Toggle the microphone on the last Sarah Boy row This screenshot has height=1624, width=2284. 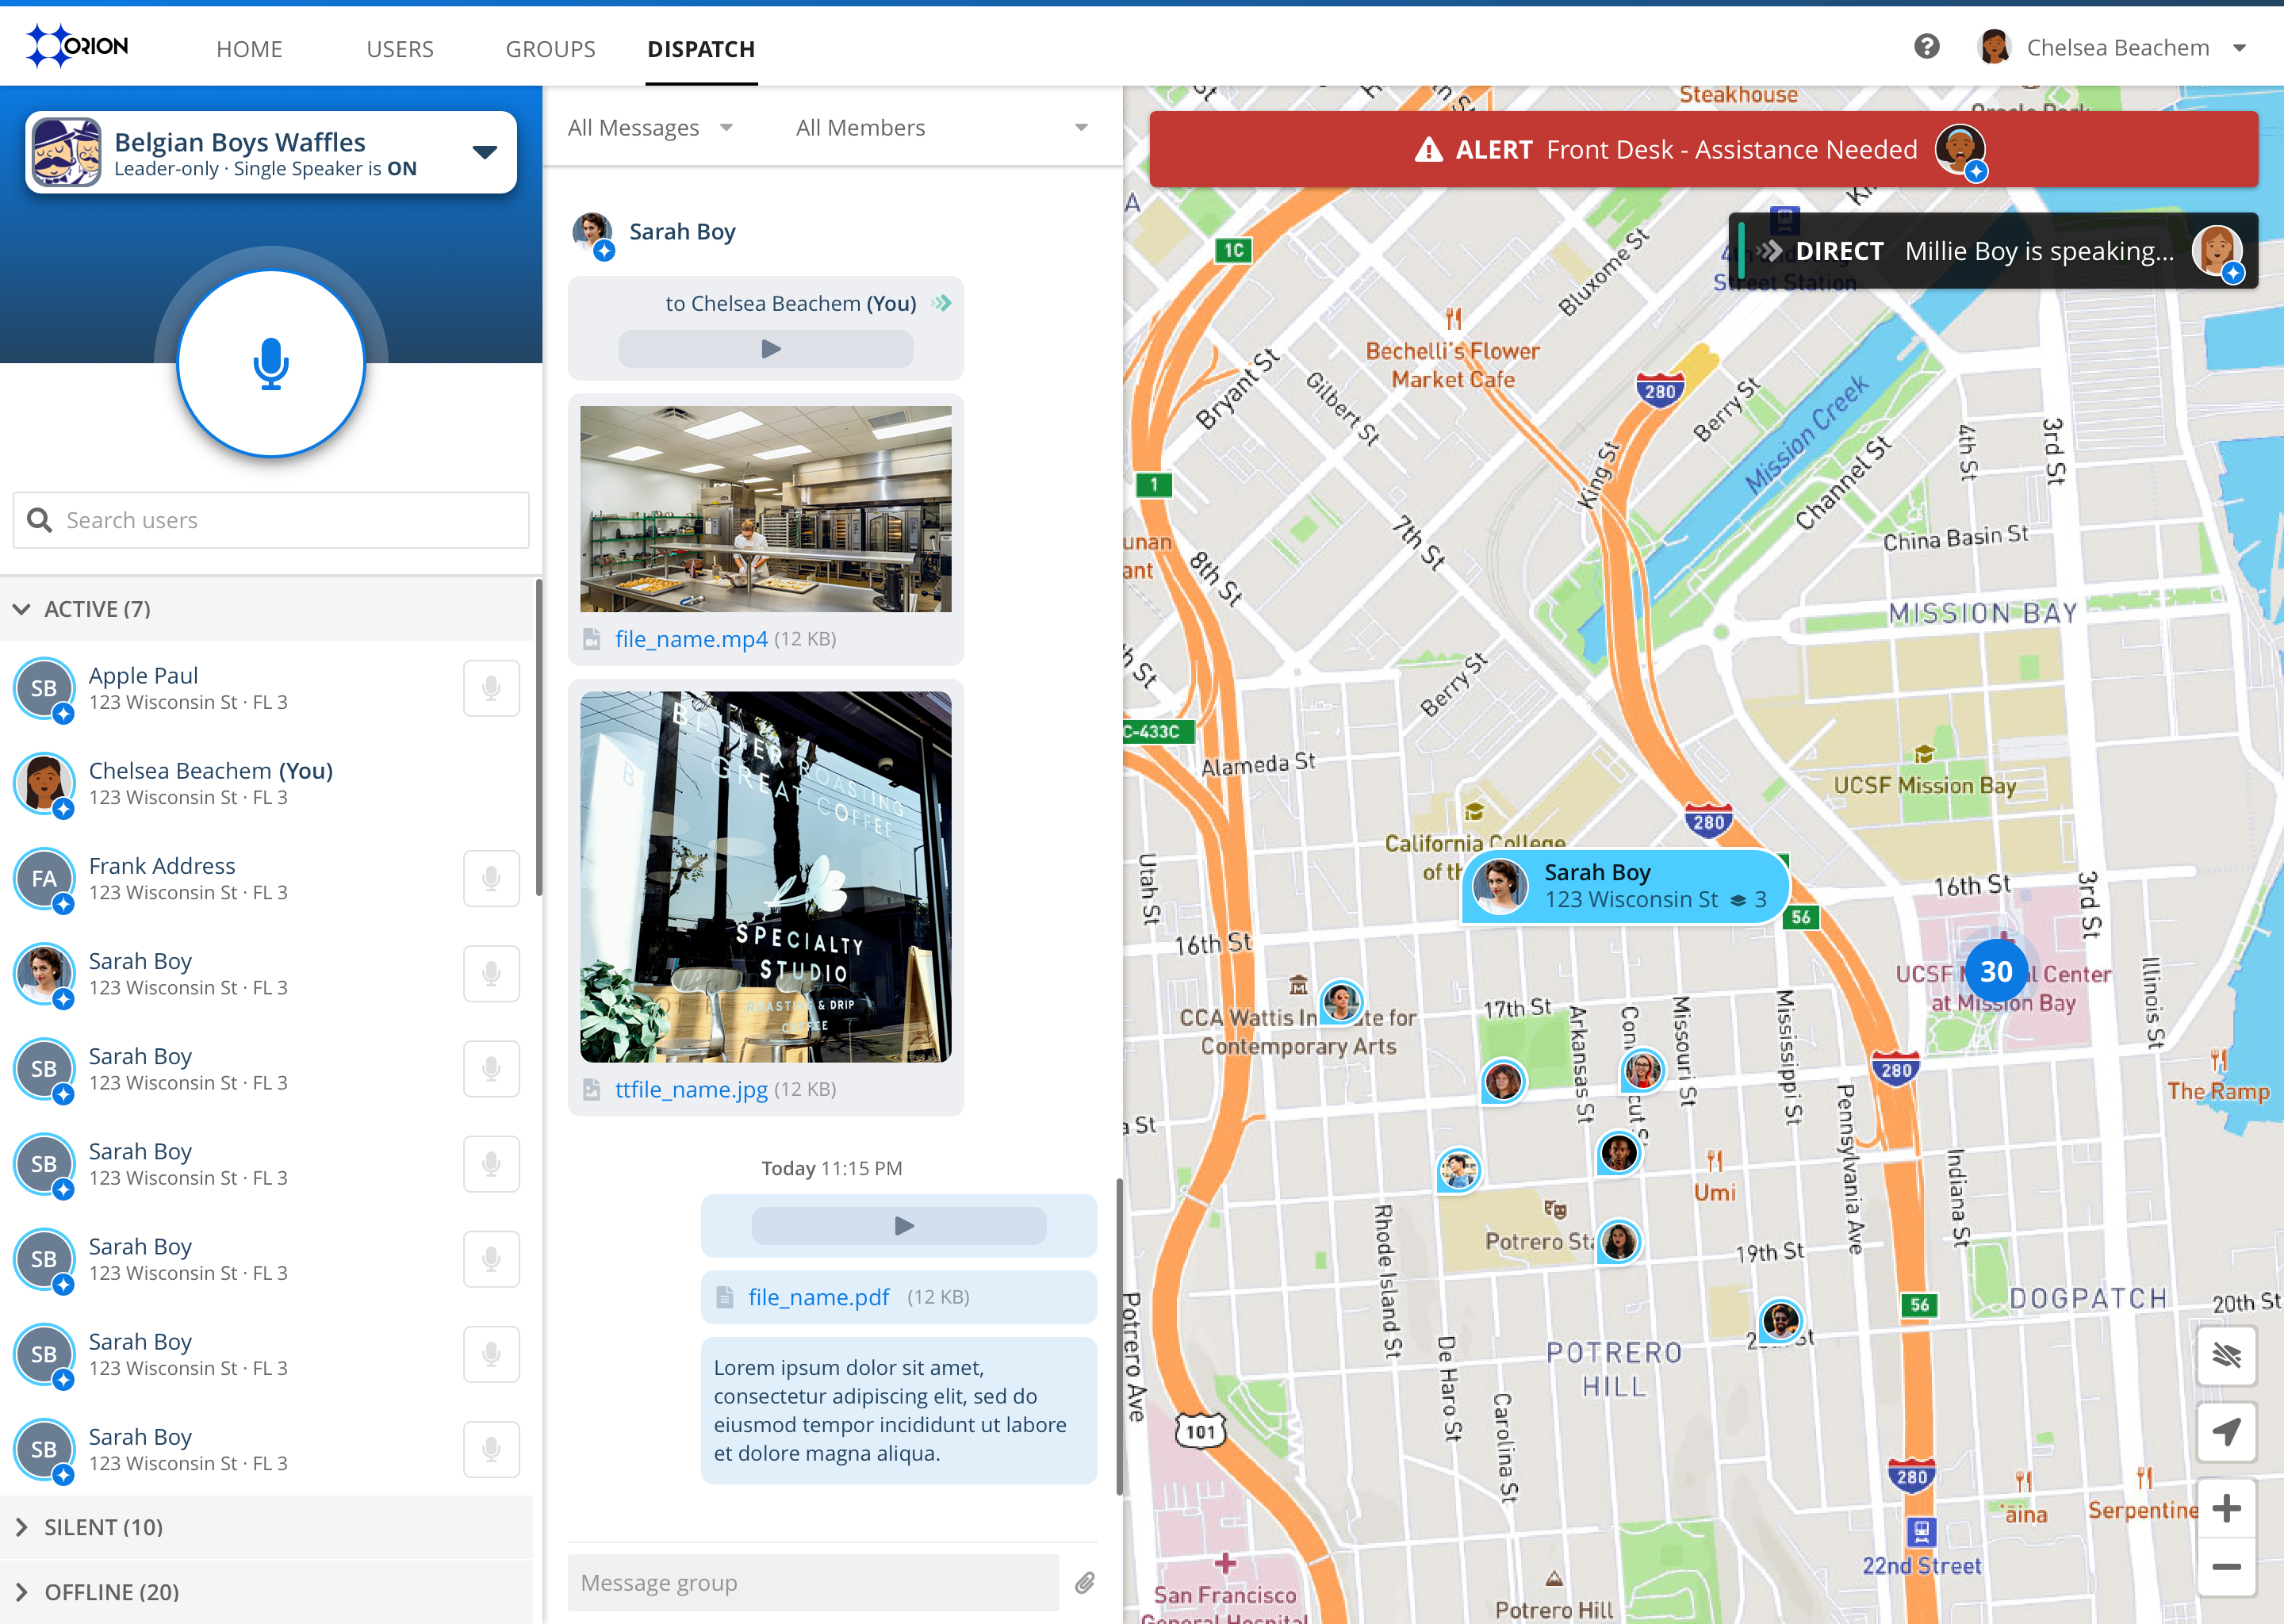(x=491, y=1449)
